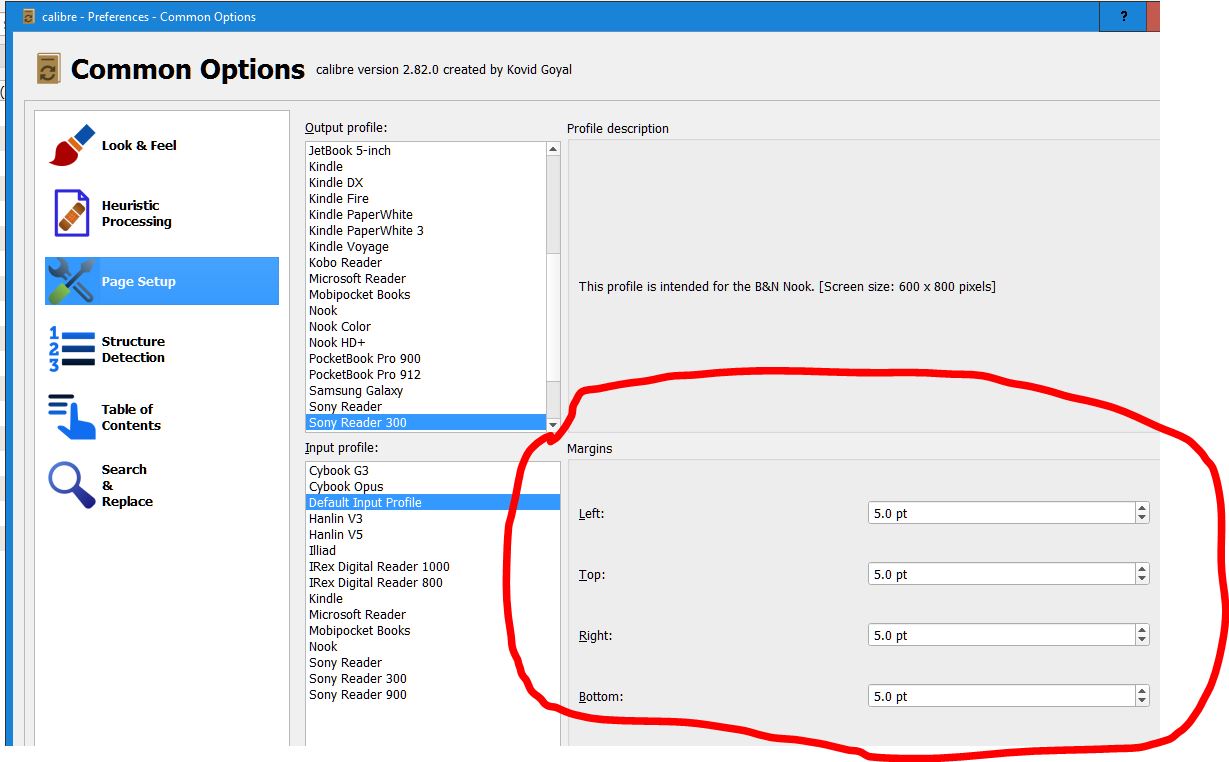Image resolution: width=1229 pixels, height=762 pixels.
Task: Open the Look & Feel section
Action: point(161,146)
